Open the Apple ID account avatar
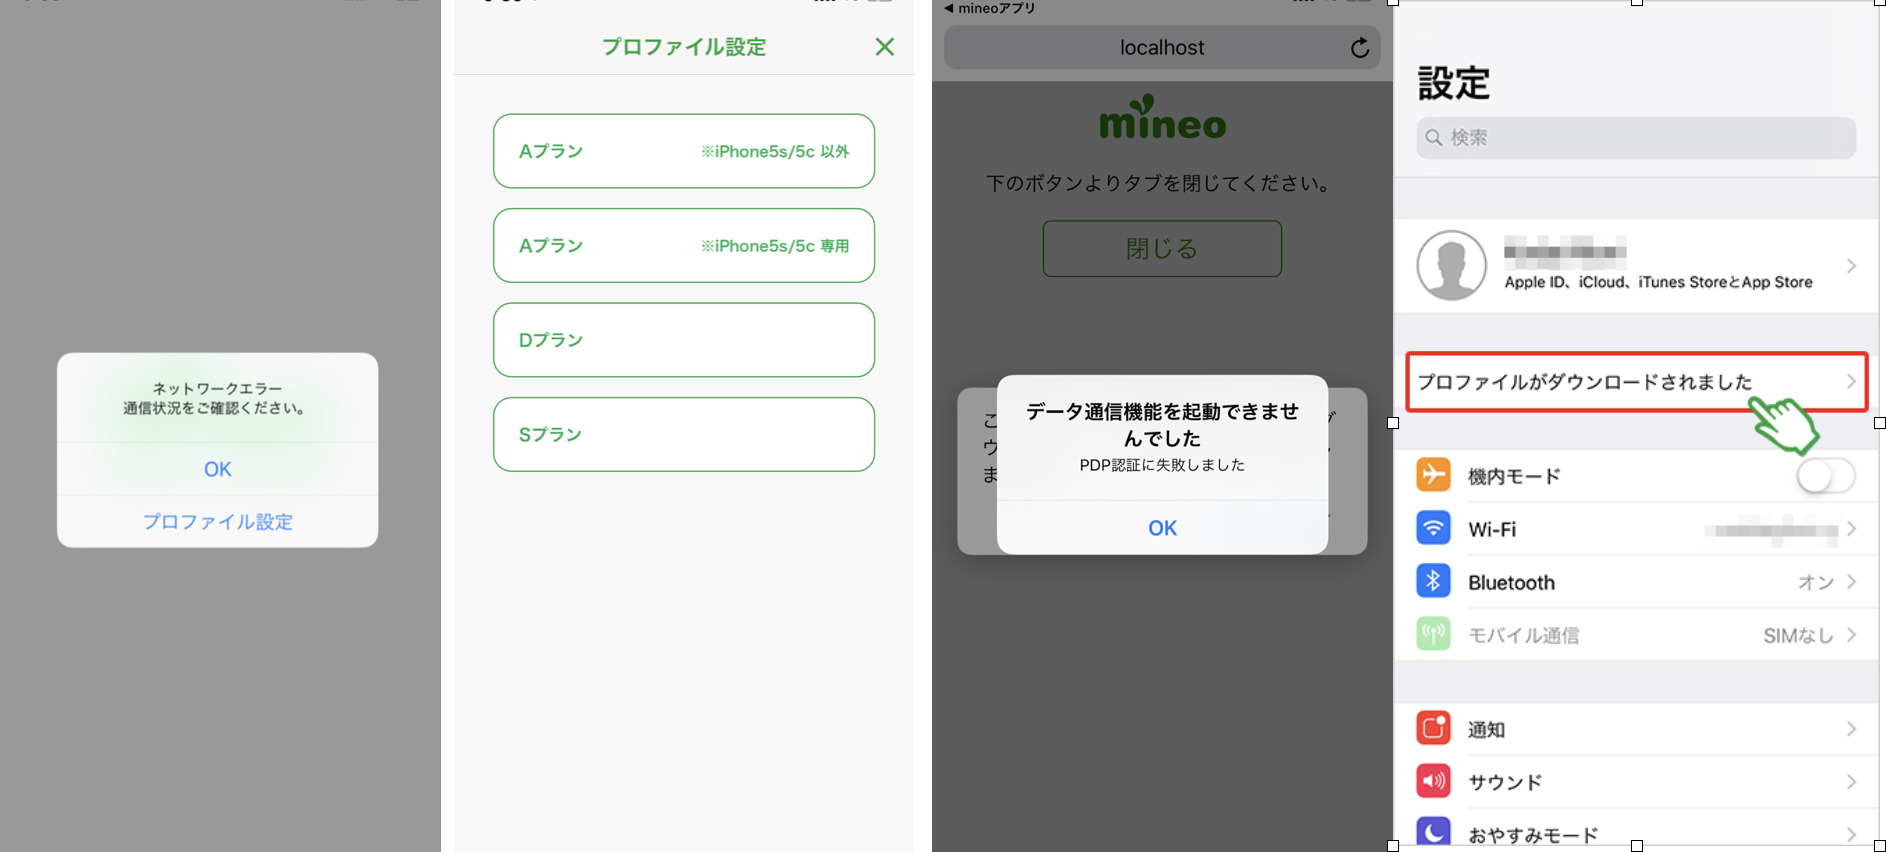 click(1451, 265)
